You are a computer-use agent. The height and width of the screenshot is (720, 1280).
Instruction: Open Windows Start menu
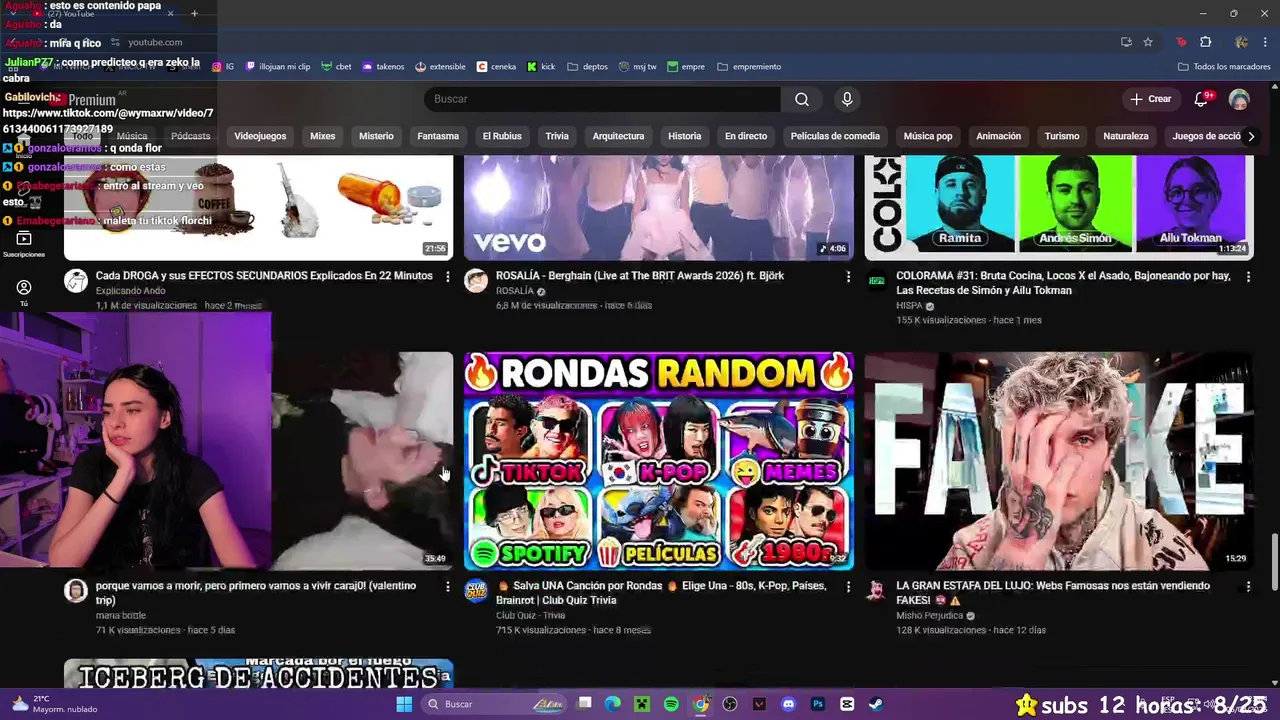pyautogui.click(x=404, y=704)
